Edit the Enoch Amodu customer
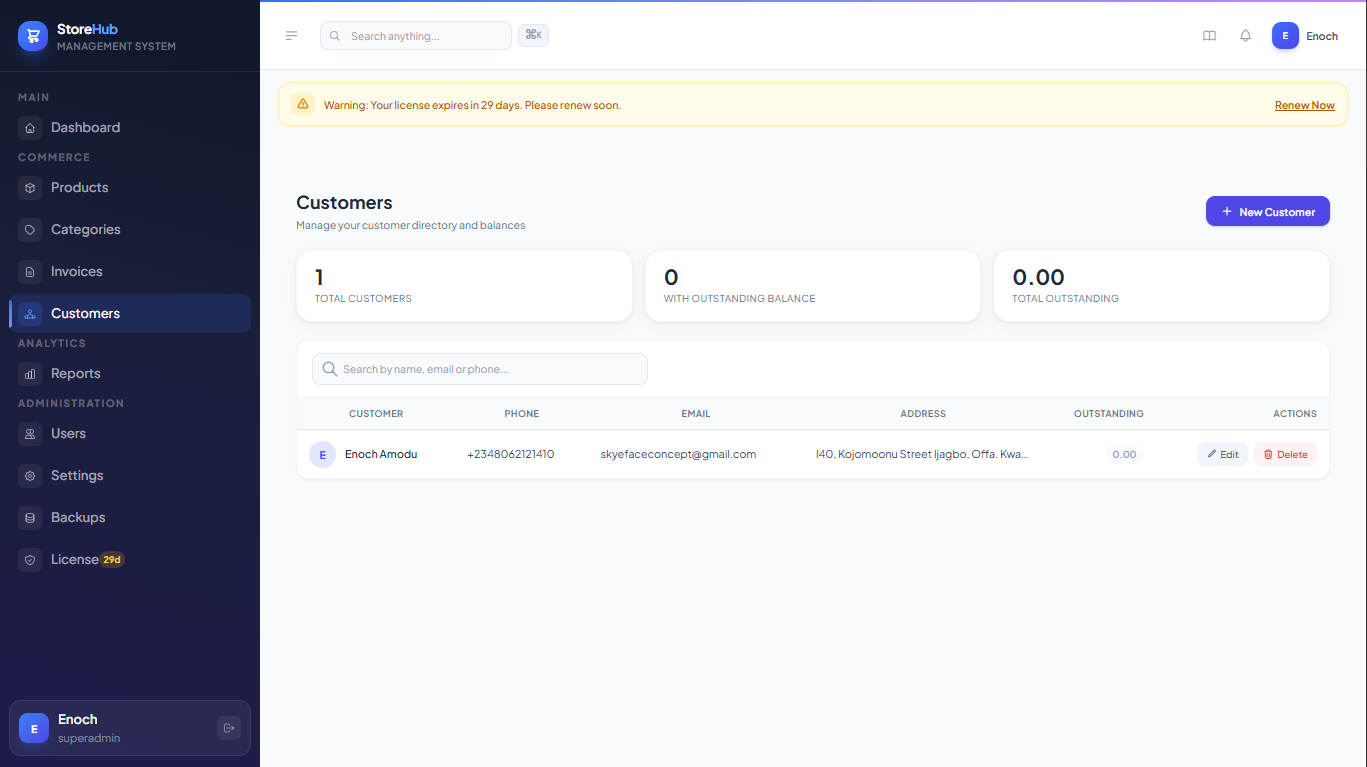This screenshot has width=1367, height=767. tap(1222, 454)
